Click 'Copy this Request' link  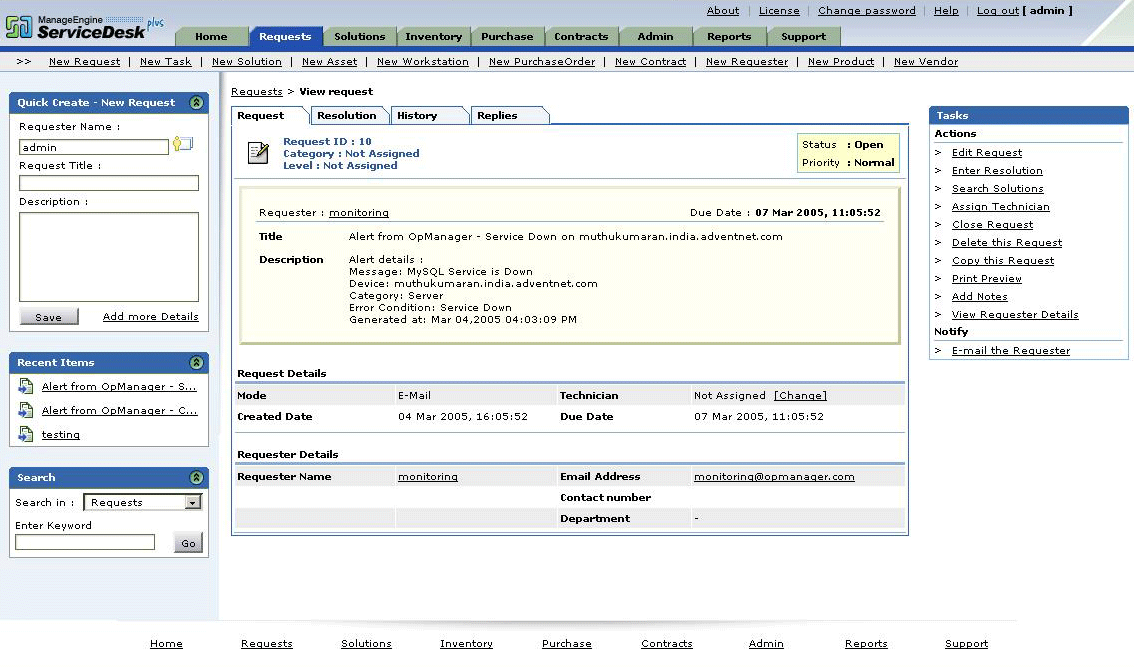1002,261
